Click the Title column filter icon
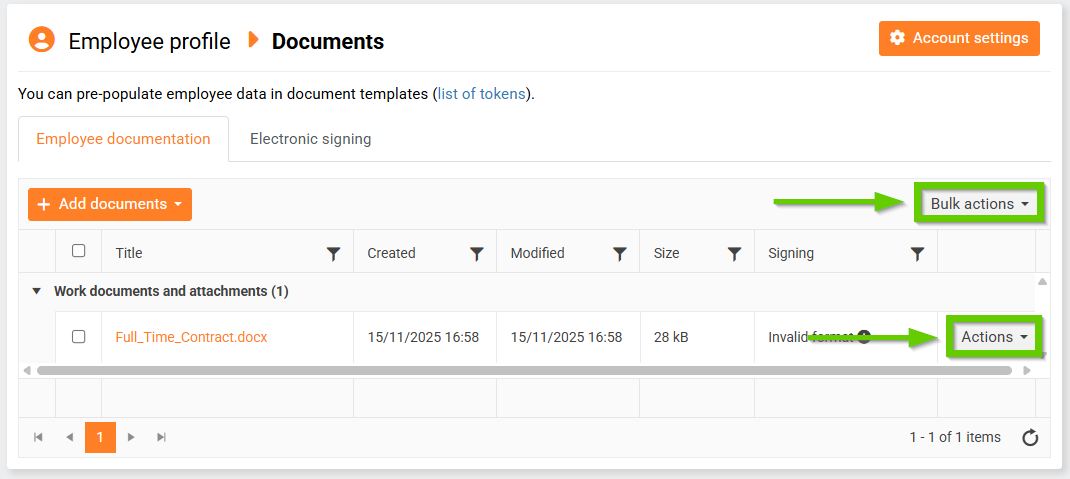 (334, 254)
